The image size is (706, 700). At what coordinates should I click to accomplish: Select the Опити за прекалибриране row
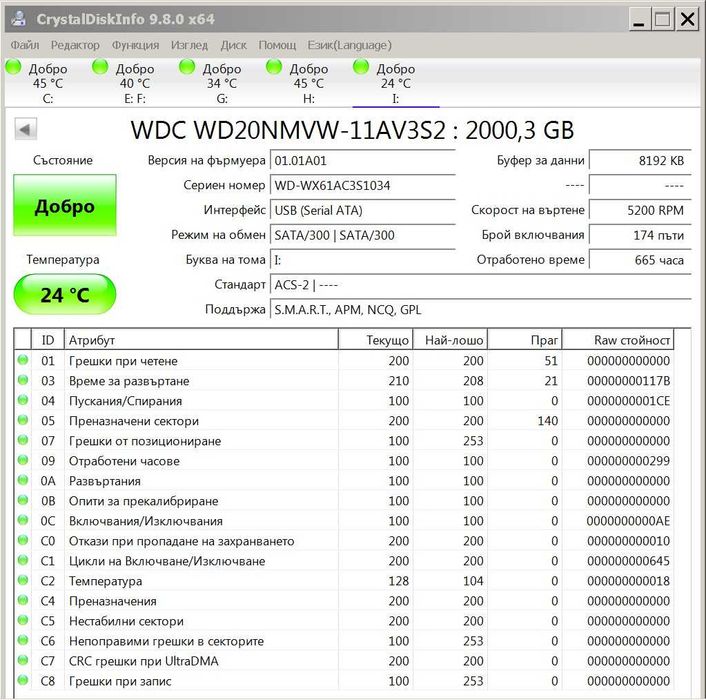click(x=344, y=501)
